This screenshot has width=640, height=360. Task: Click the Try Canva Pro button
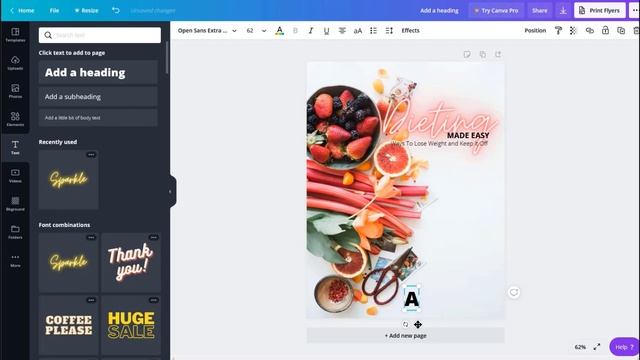[x=496, y=11]
